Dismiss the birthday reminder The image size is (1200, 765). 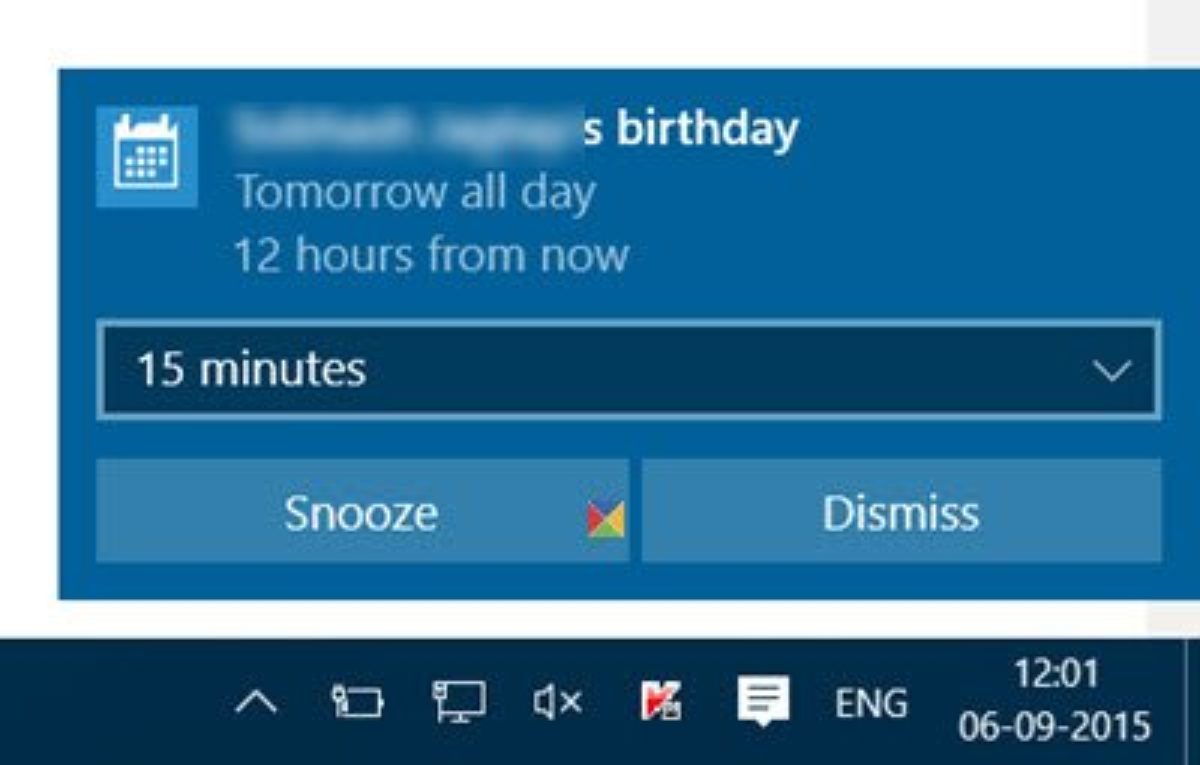coord(901,512)
